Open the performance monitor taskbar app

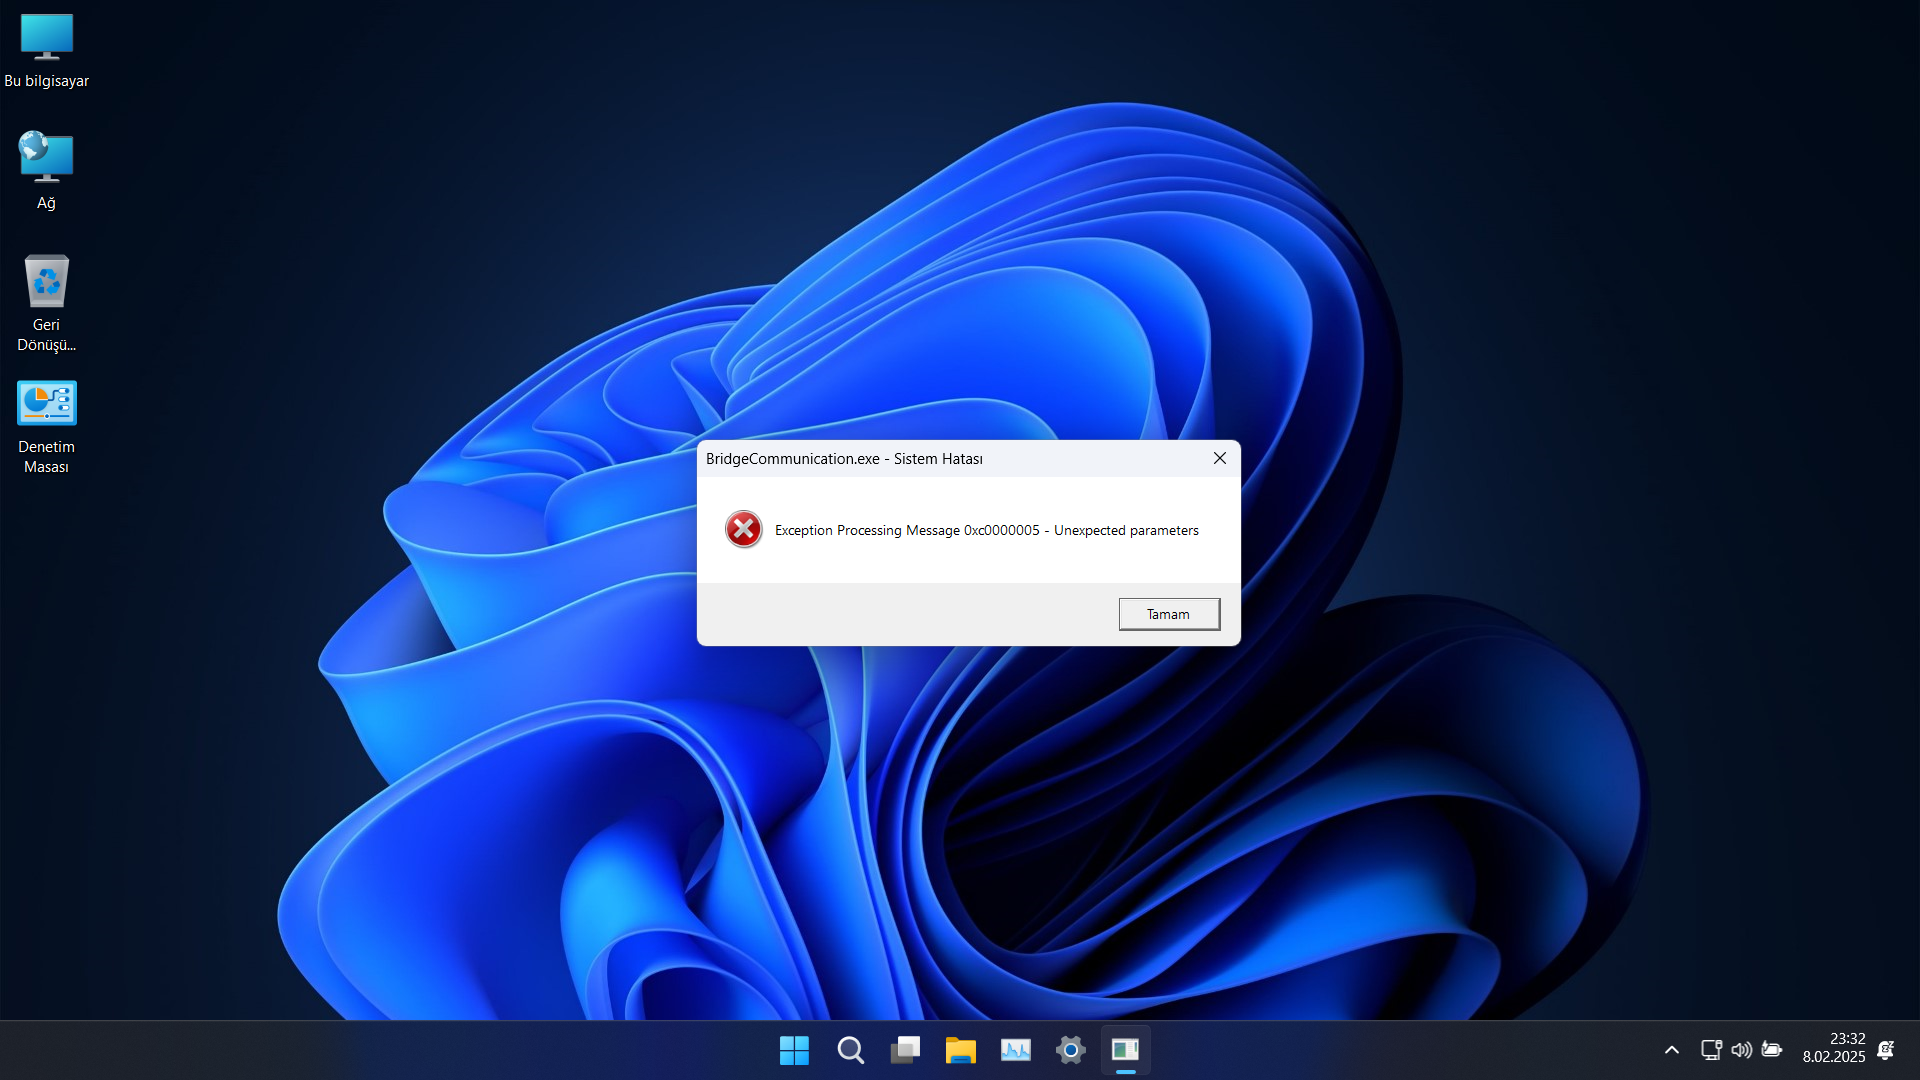click(x=1015, y=1050)
